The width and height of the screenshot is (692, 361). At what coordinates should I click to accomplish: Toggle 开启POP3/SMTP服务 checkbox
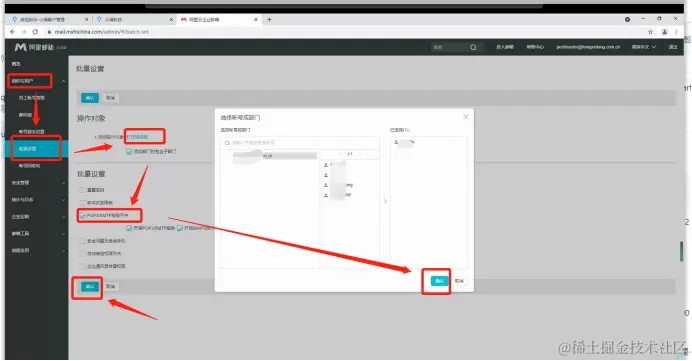tap(129, 228)
